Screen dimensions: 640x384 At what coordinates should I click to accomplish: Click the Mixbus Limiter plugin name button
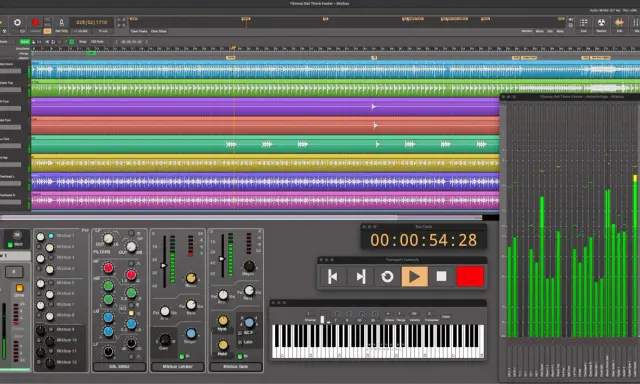[178, 367]
